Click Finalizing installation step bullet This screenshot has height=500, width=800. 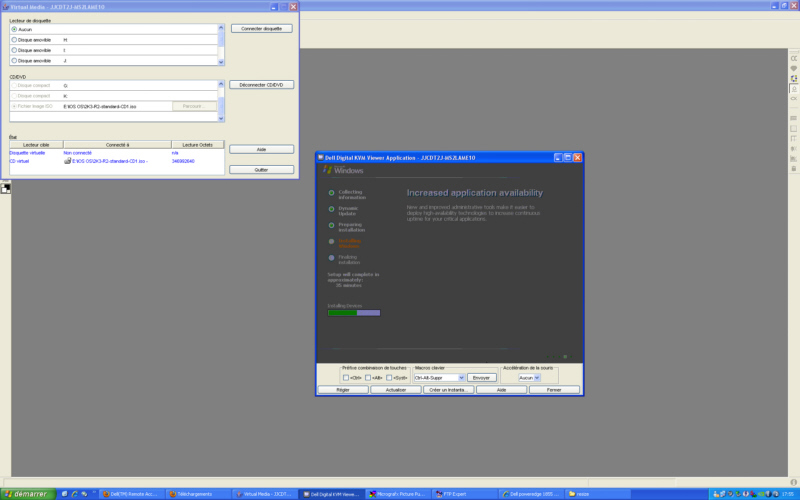[x=332, y=258]
